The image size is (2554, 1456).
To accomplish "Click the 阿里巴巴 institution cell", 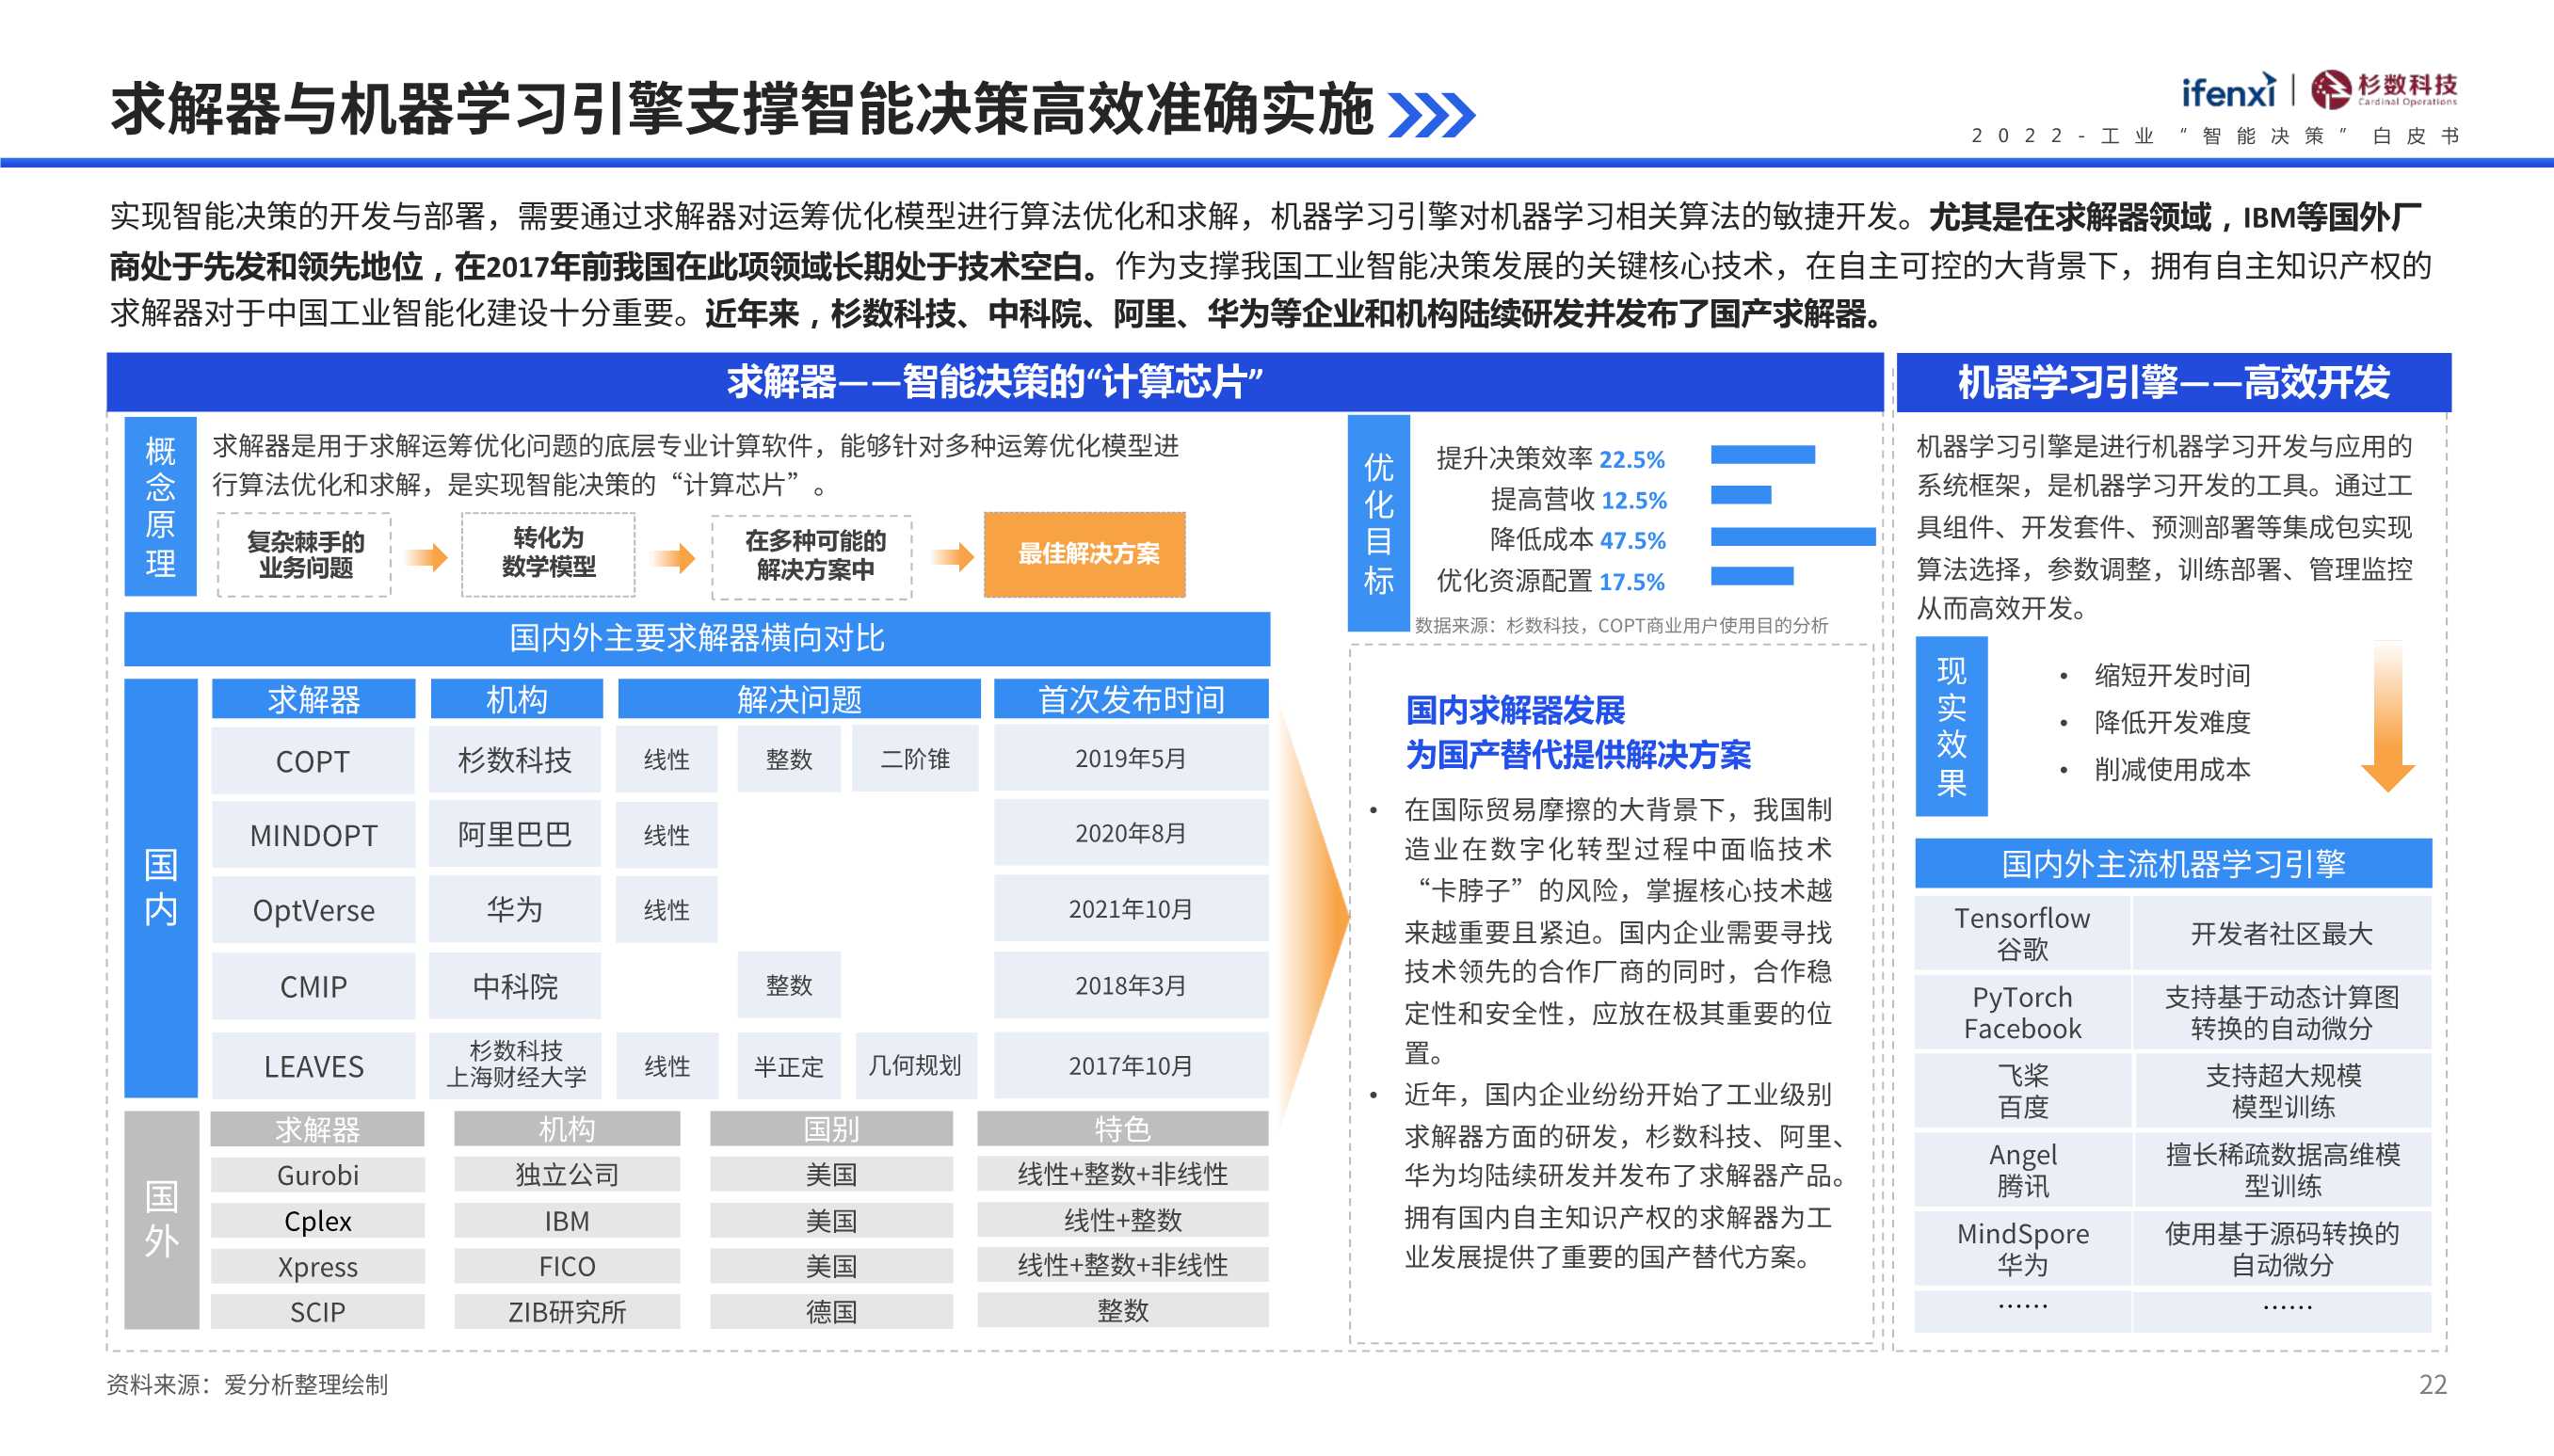I will pos(515,834).
